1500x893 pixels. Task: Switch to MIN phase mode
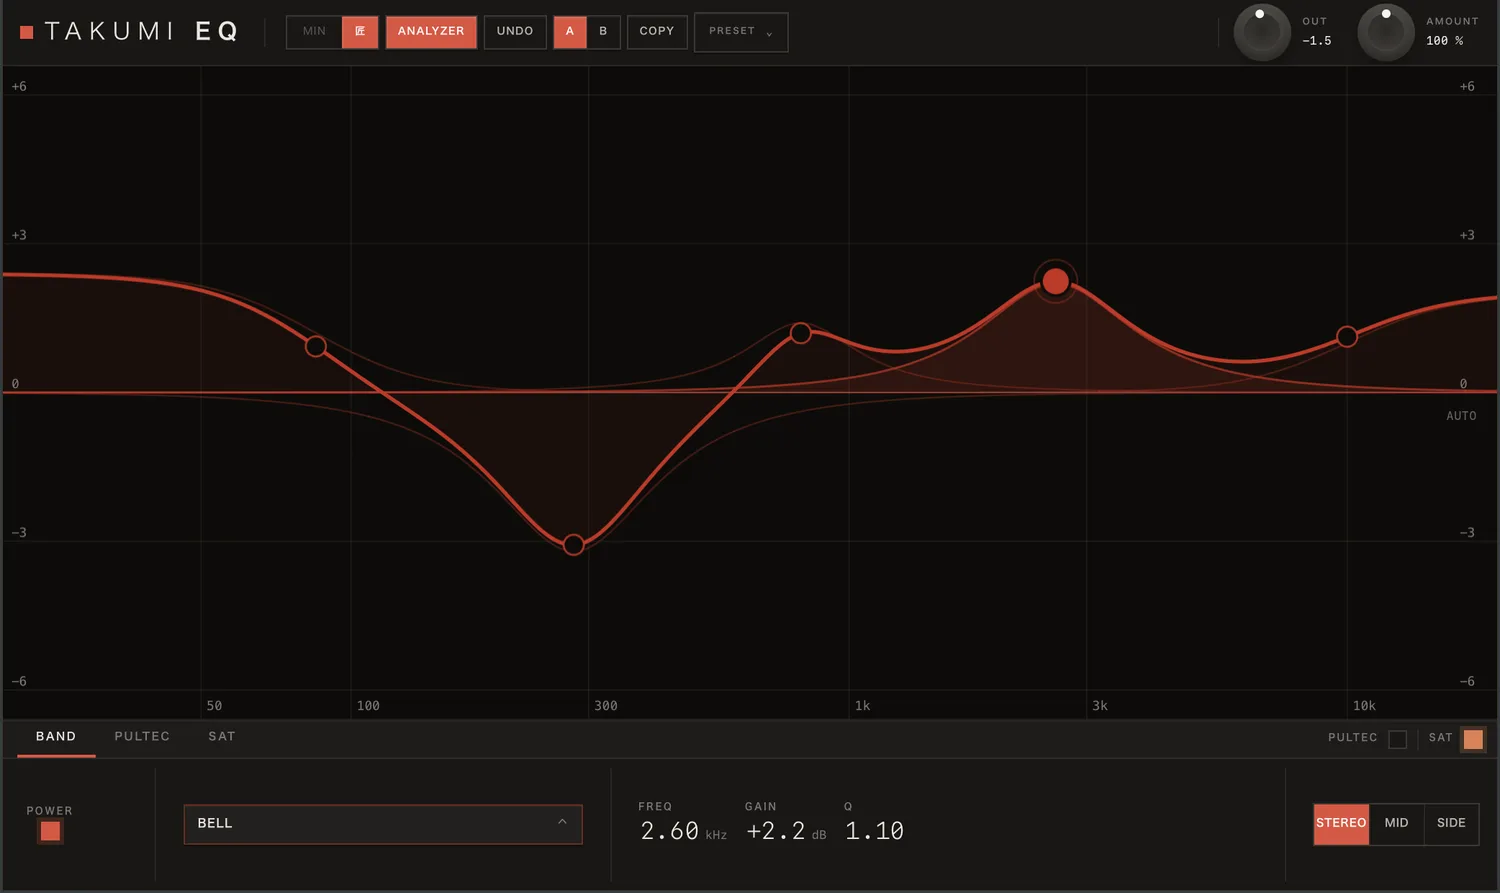314,31
